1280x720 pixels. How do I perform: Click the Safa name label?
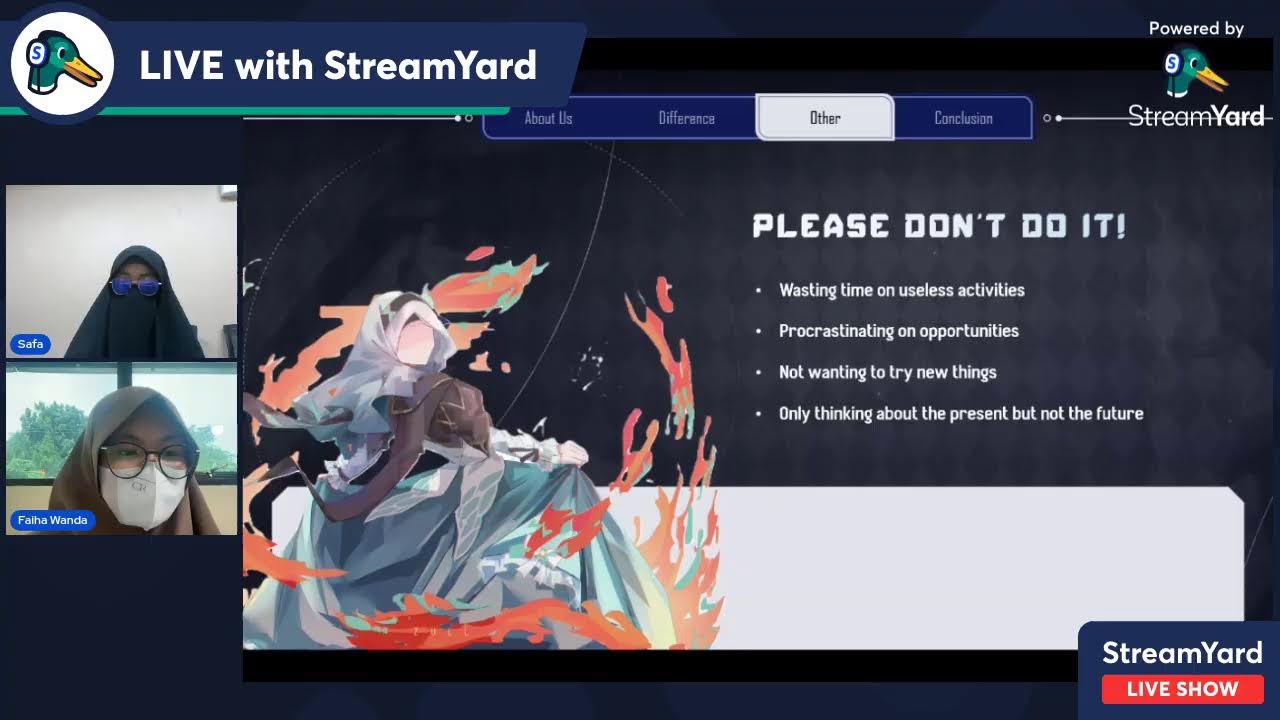point(31,344)
